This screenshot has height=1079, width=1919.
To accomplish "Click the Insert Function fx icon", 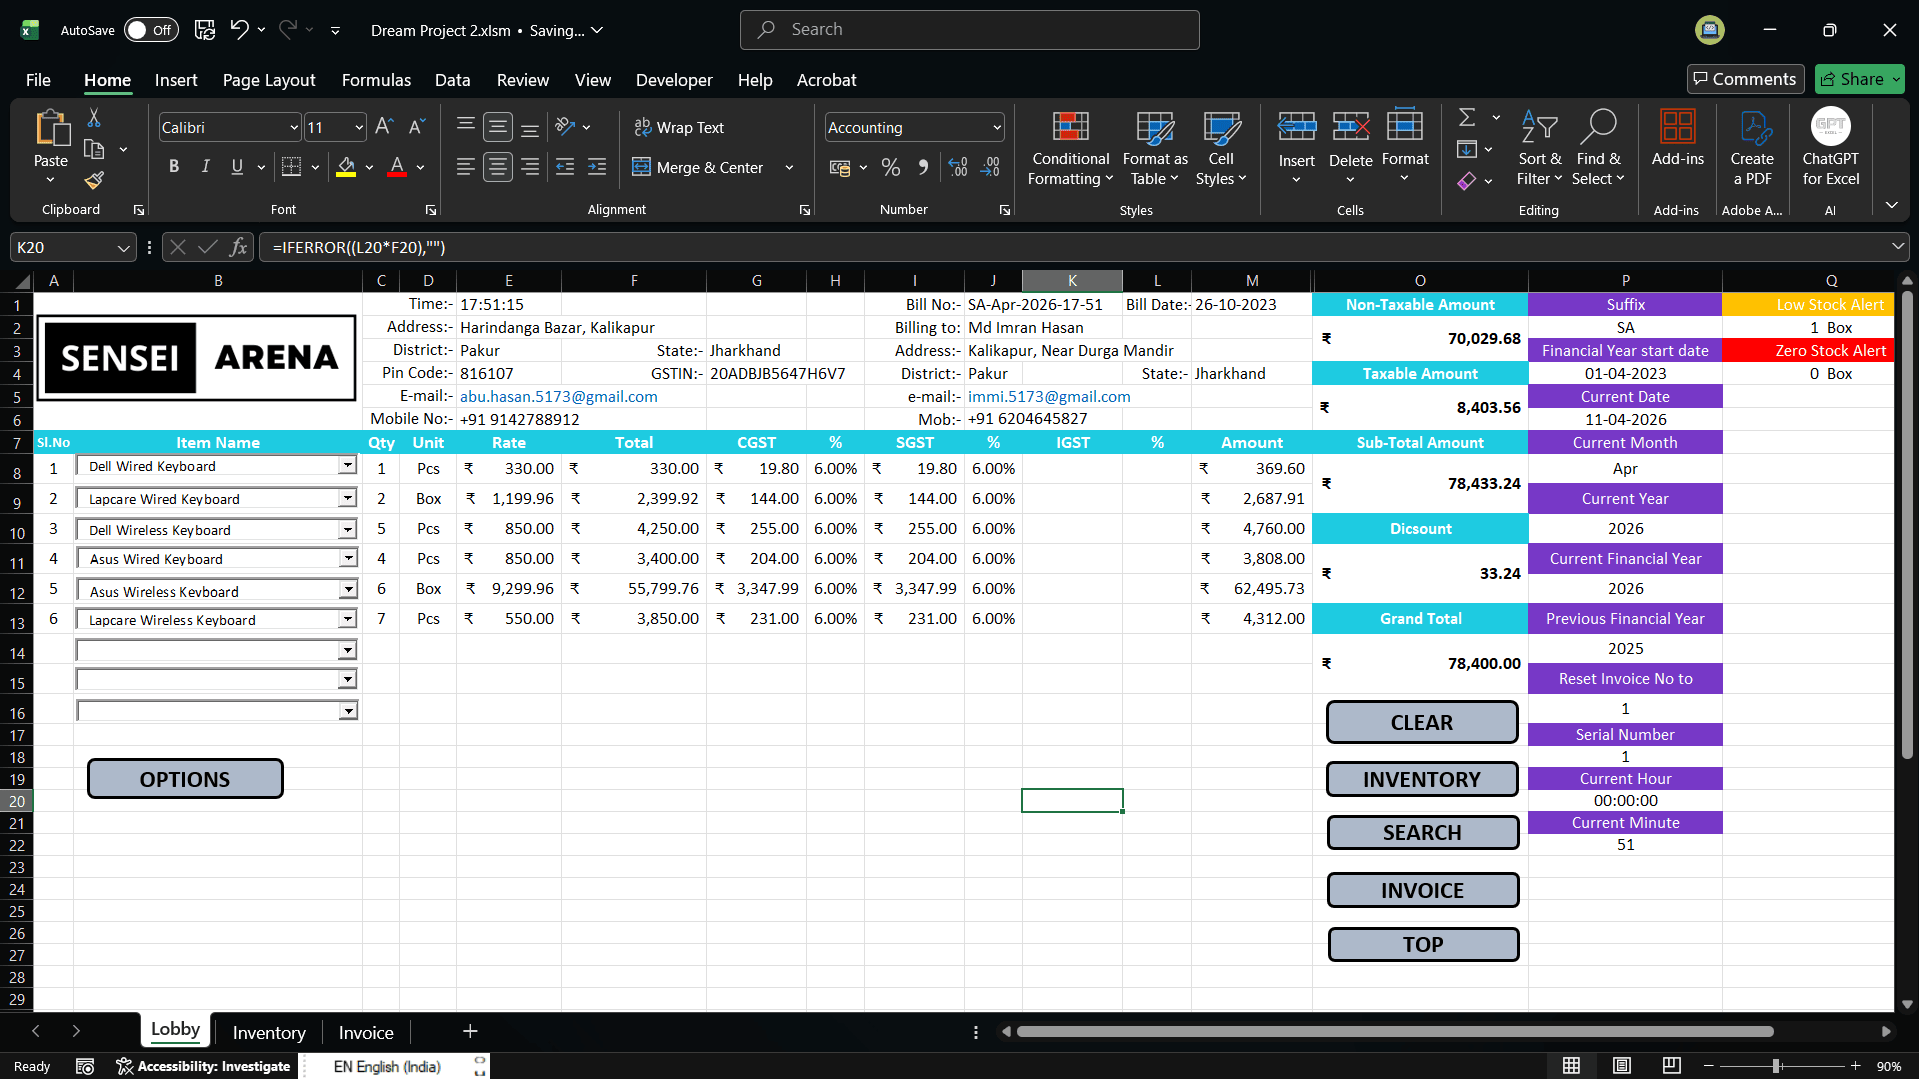I will click(x=238, y=247).
